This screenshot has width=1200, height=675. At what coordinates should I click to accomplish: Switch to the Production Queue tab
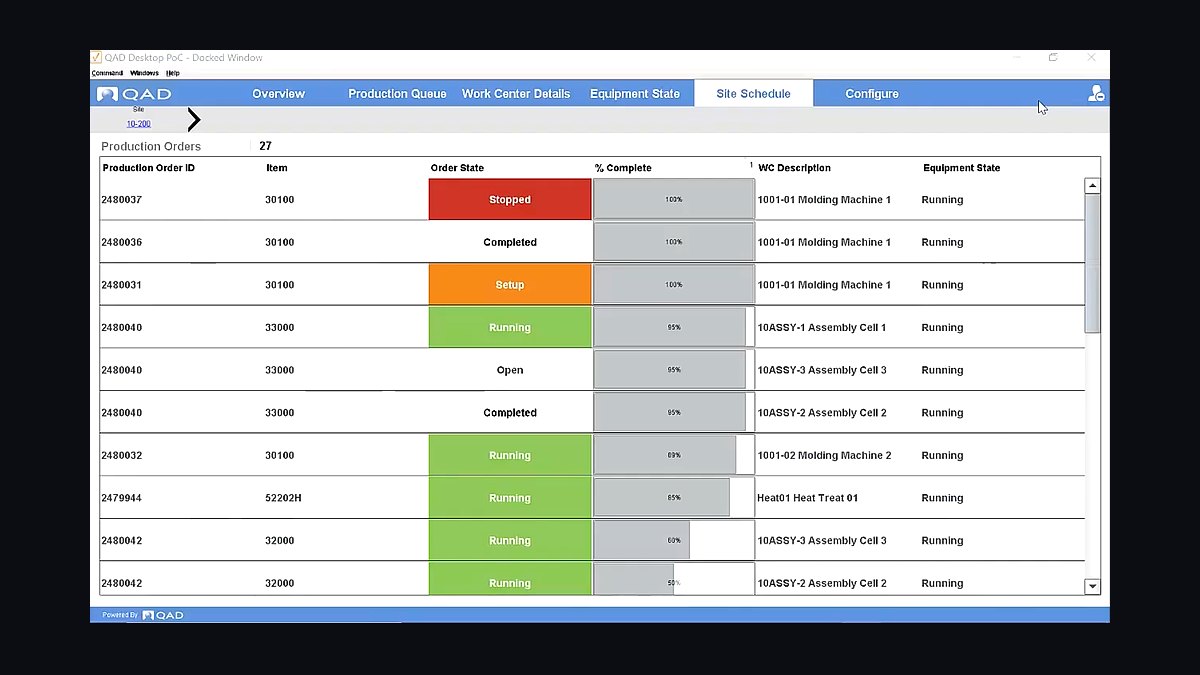point(397,94)
